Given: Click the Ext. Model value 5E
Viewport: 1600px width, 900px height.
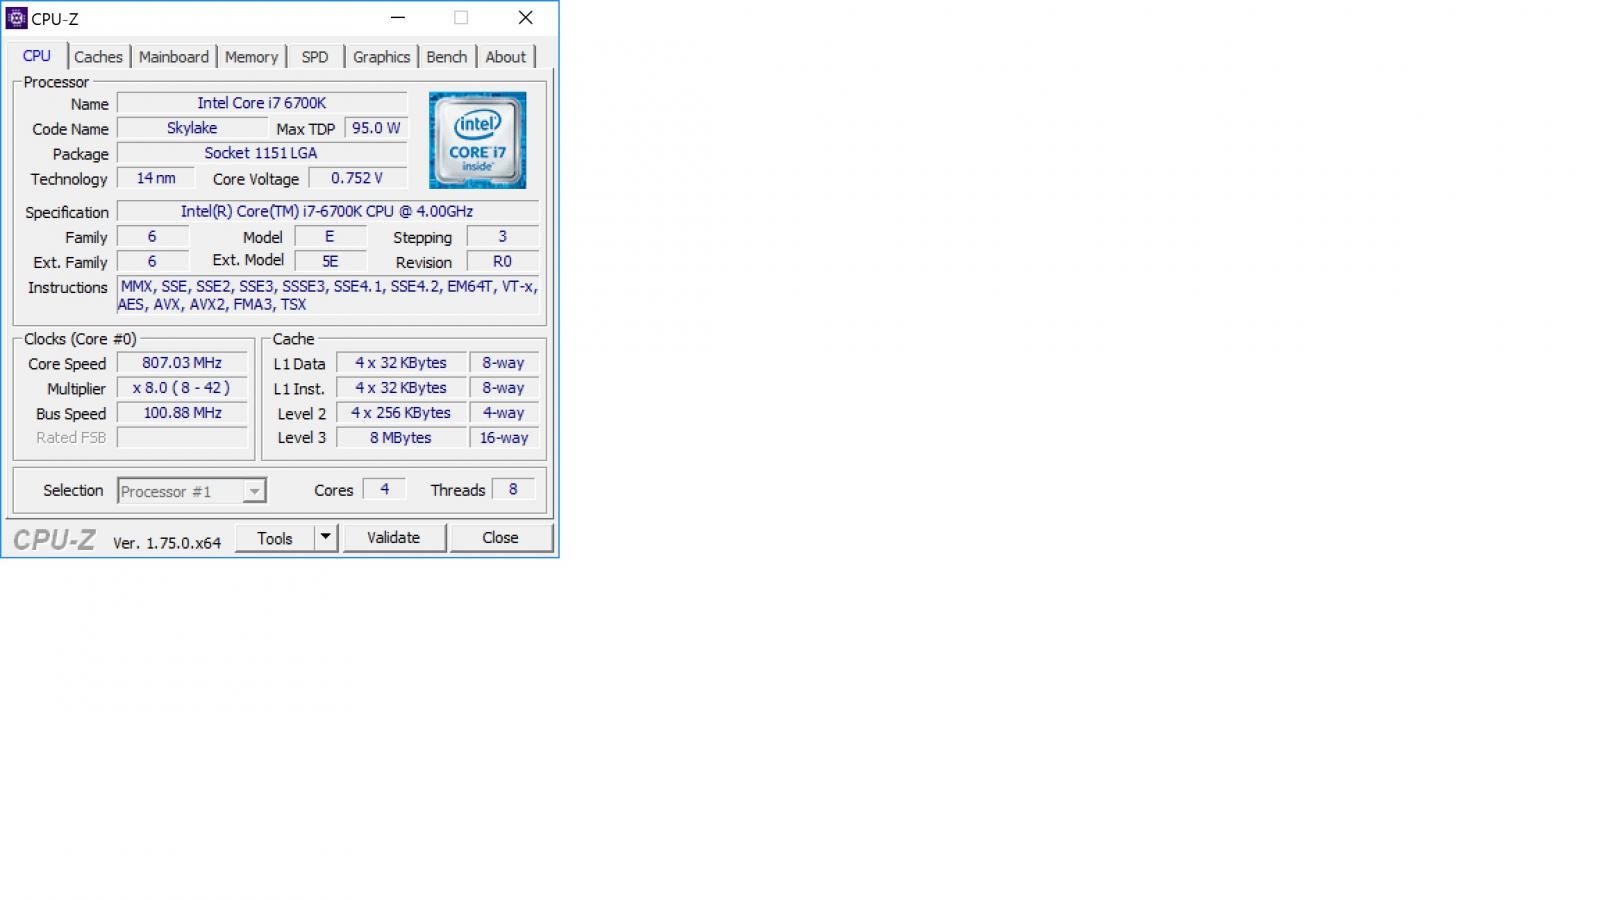Looking at the screenshot, I should coord(330,261).
